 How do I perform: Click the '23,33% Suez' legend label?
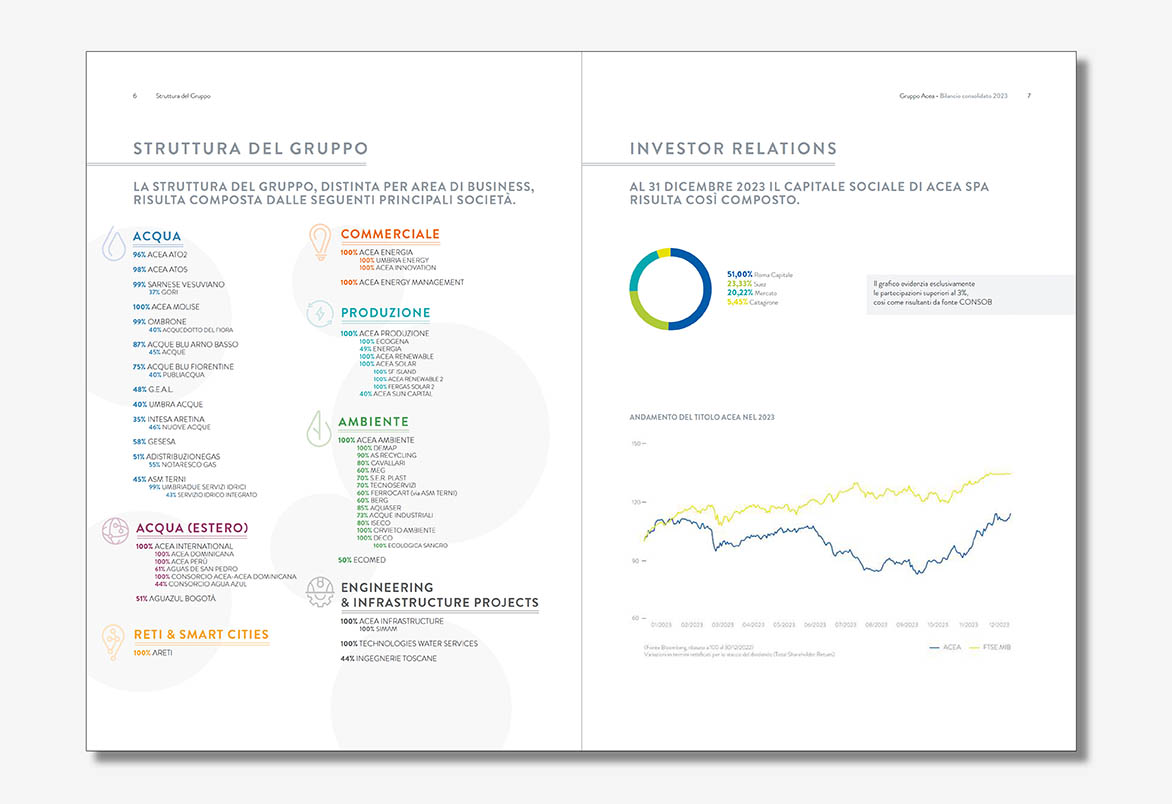pyautogui.click(x=747, y=284)
